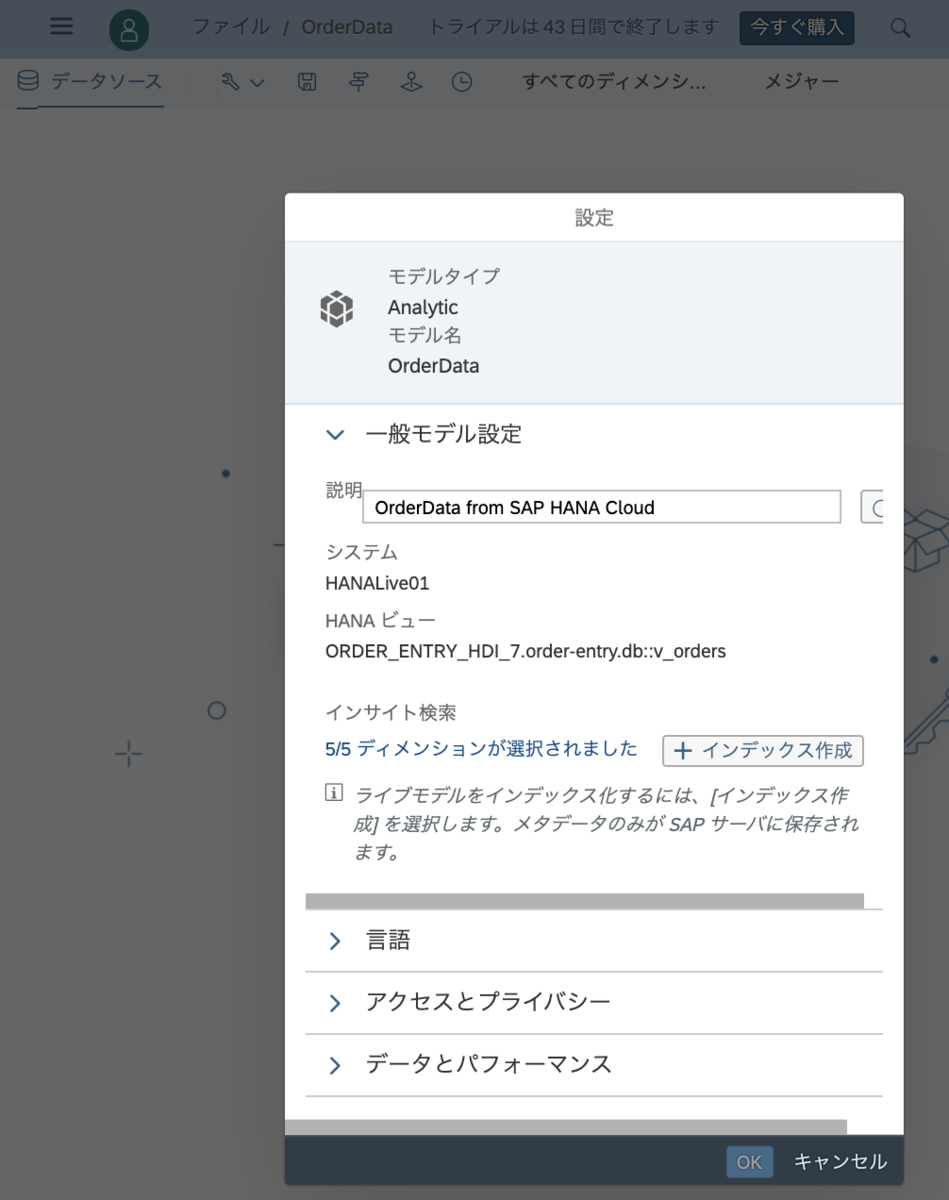Click the search magnifier icon
Viewport: 949px width, 1200px height.
[x=900, y=28]
